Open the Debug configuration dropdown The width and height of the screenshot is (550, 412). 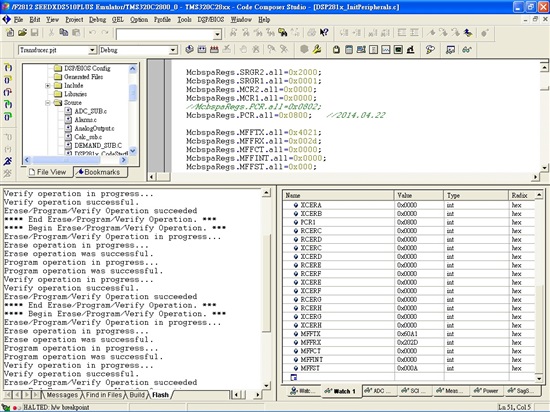[173, 50]
